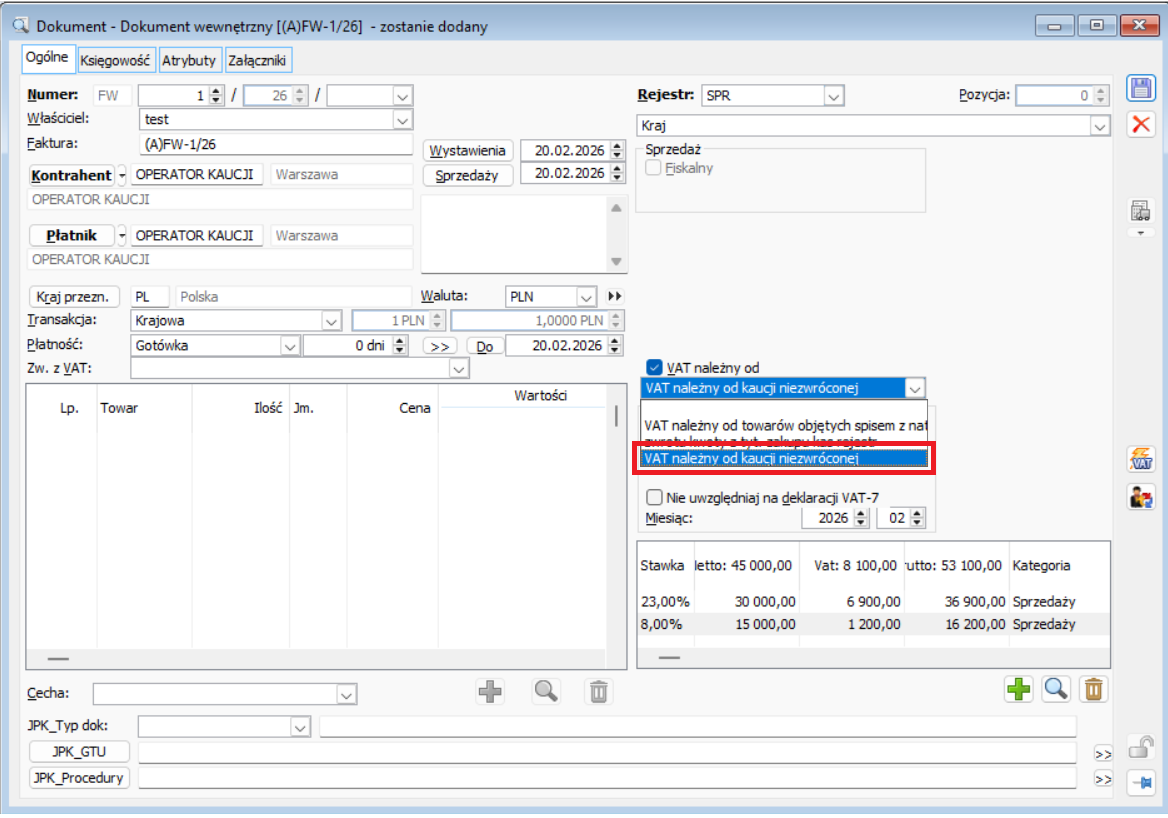This screenshot has width=1168, height=818.
Task: Click the magnifier icon by VAT table
Action: (1057, 689)
